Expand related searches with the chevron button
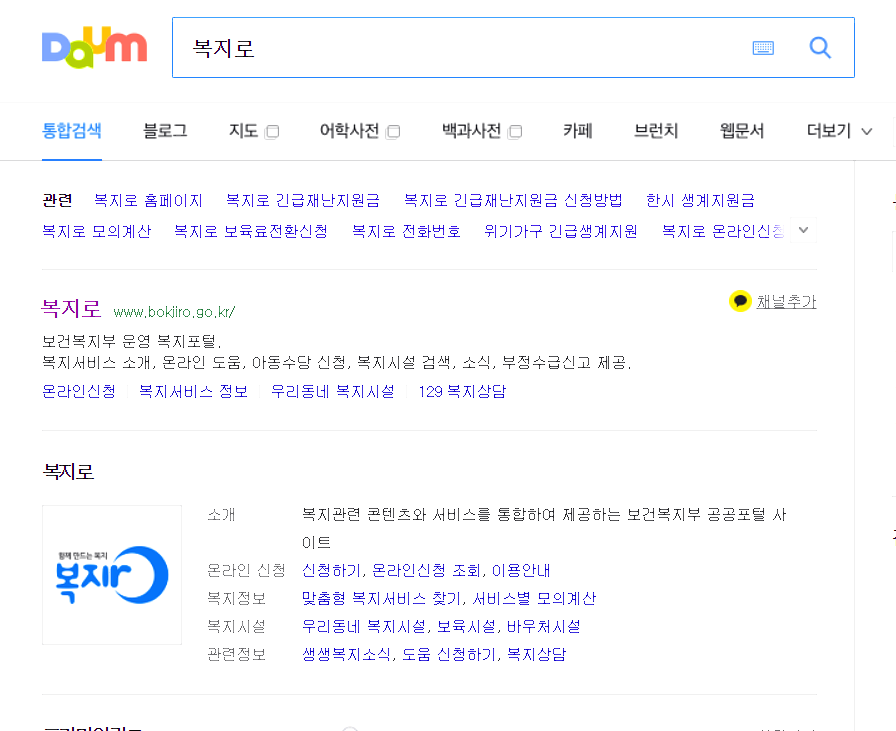This screenshot has width=896, height=731. click(x=803, y=230)
